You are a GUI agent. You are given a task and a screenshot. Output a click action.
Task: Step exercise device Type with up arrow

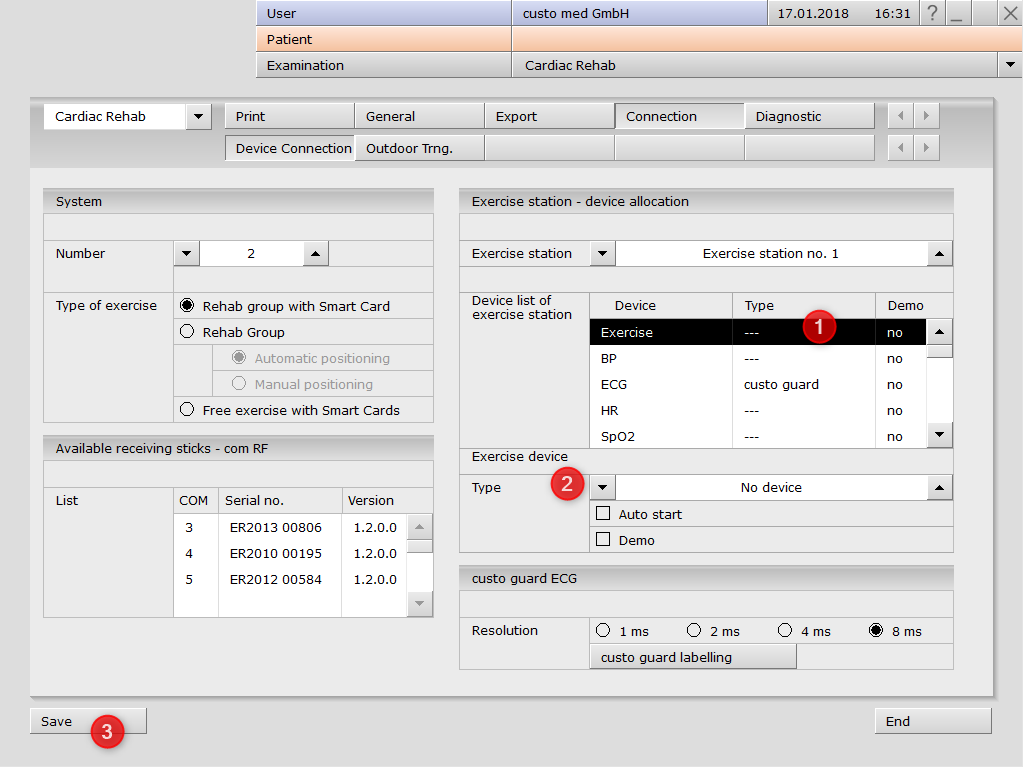(x=939, y=487)
